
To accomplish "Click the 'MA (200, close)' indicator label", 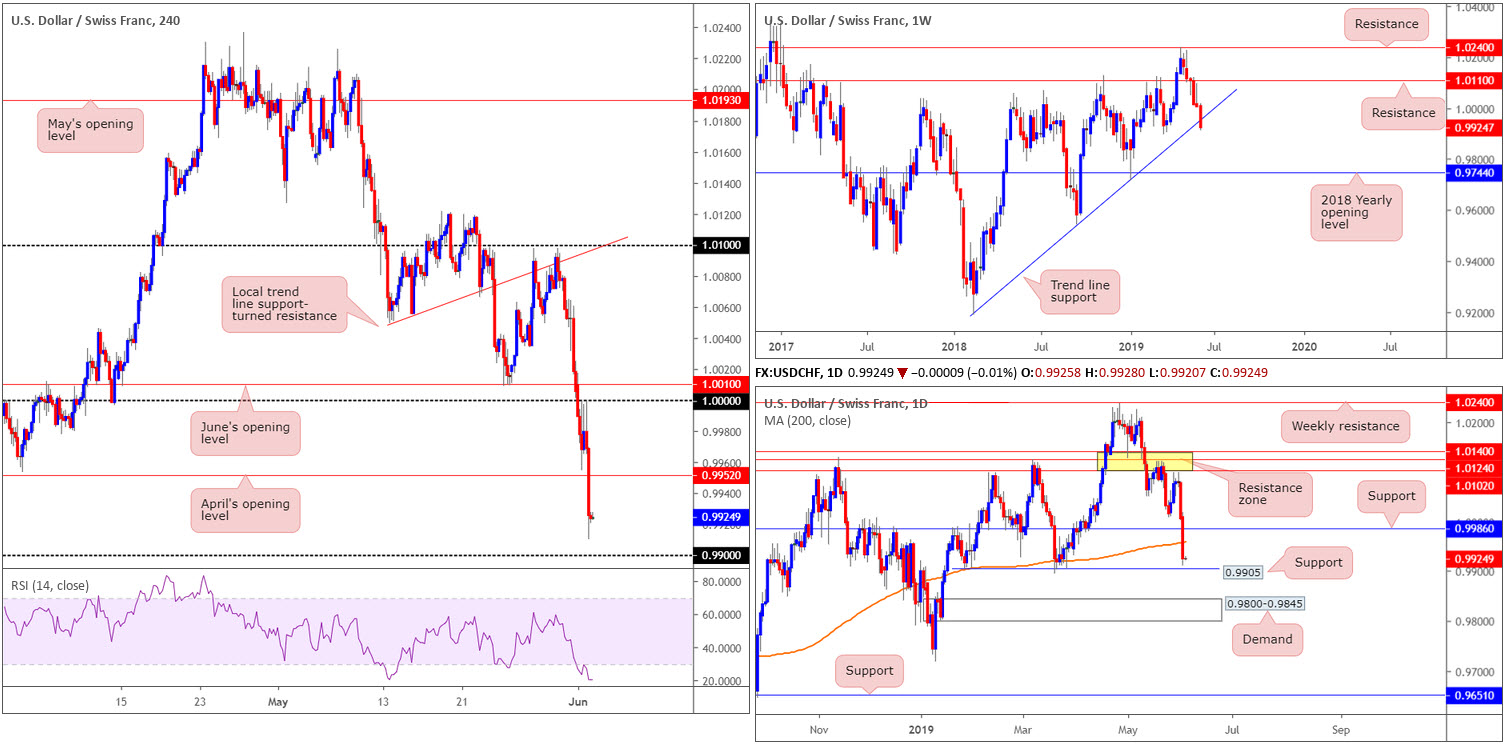I will click(809, 420).
